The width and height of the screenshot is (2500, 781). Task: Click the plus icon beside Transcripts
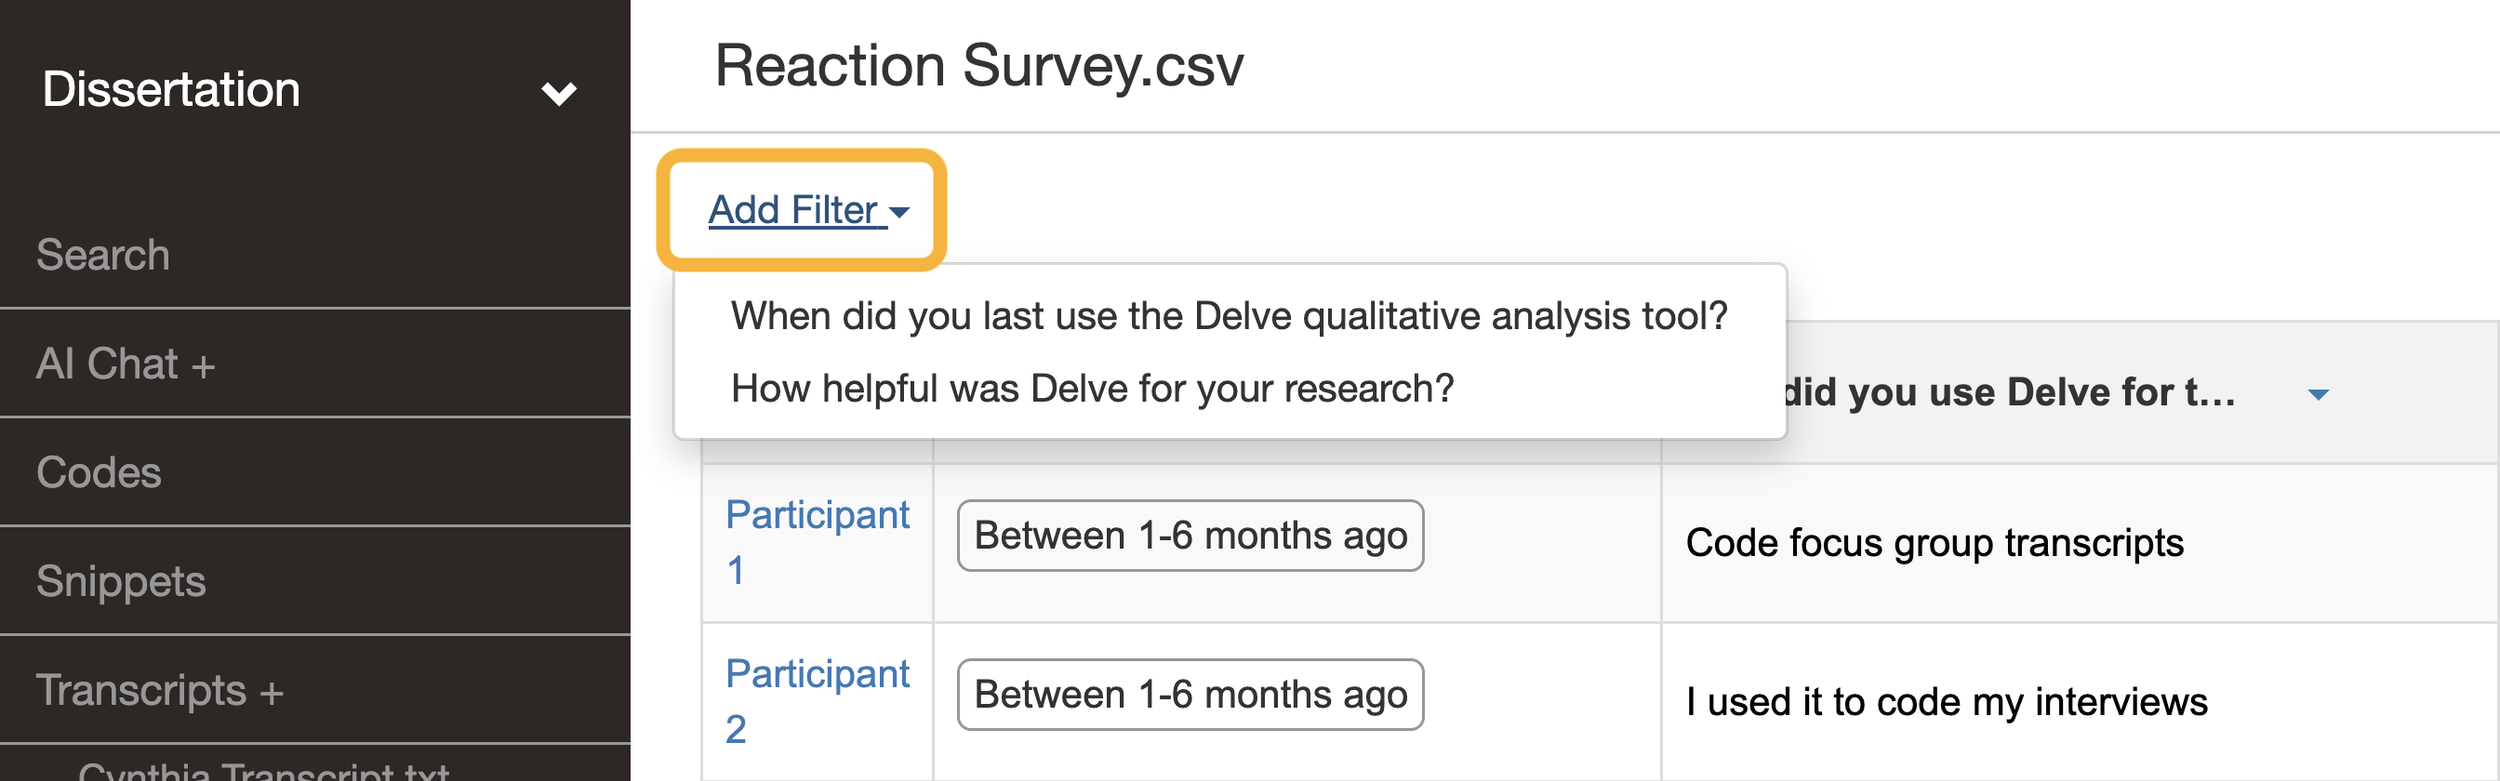point(272,693)
